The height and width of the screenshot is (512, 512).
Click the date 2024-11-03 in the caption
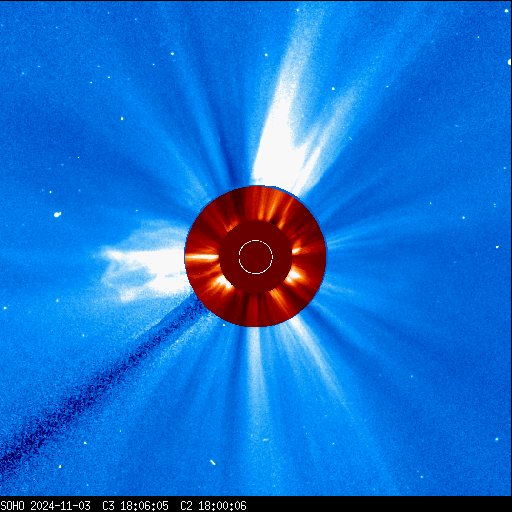[x=60, y=506]
